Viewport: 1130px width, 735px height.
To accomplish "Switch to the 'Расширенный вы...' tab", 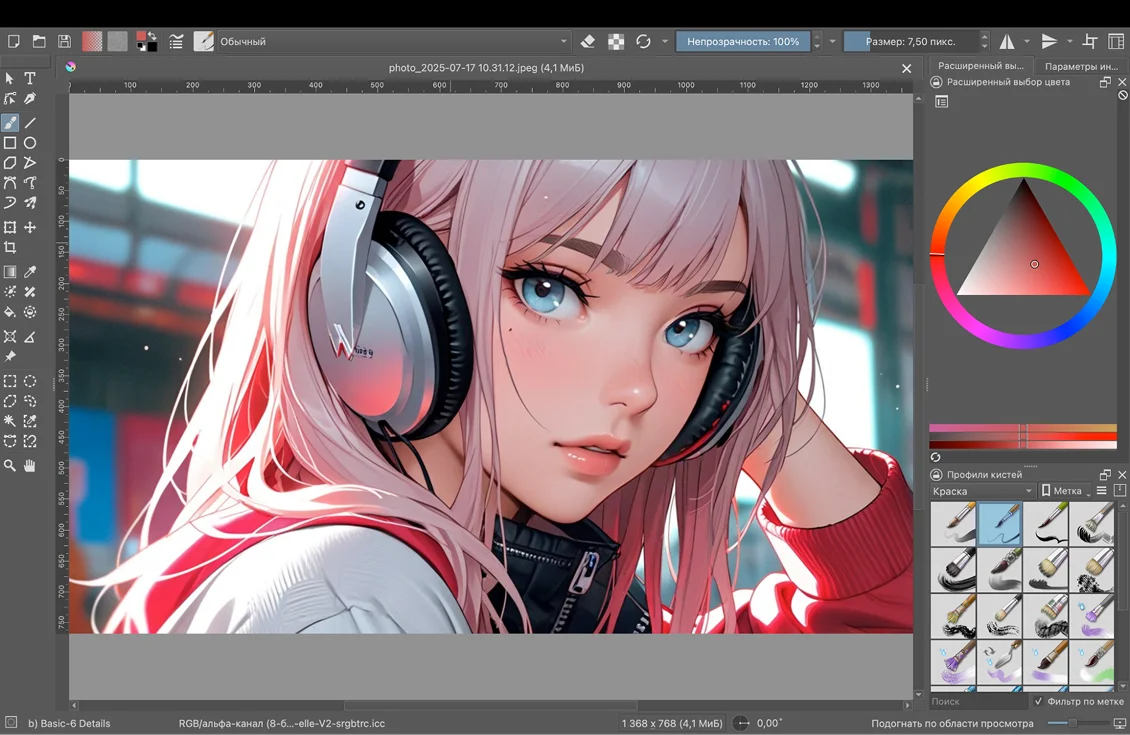I will point(980,66).
